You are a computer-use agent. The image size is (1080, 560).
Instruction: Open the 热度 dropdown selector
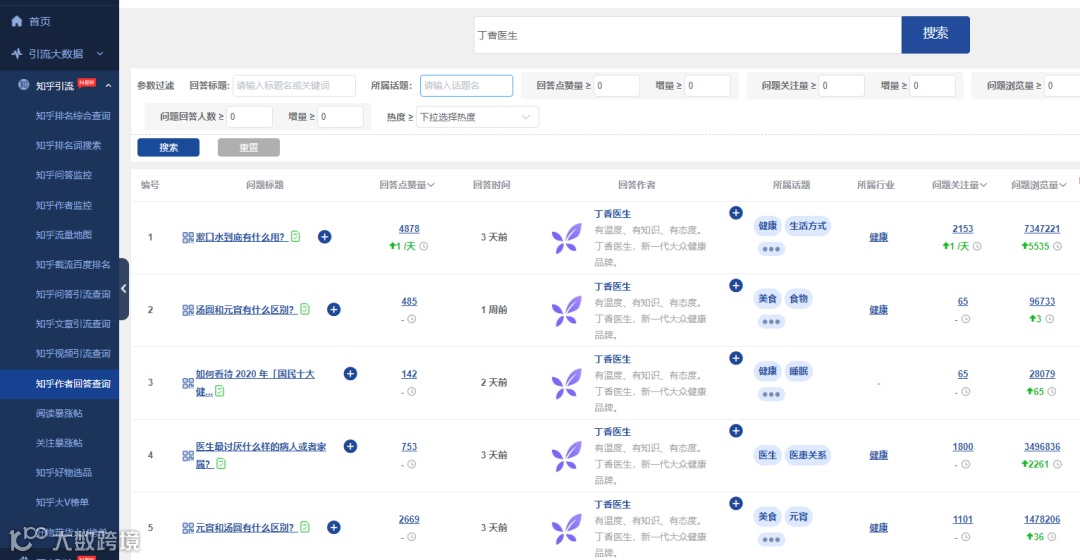477,117
